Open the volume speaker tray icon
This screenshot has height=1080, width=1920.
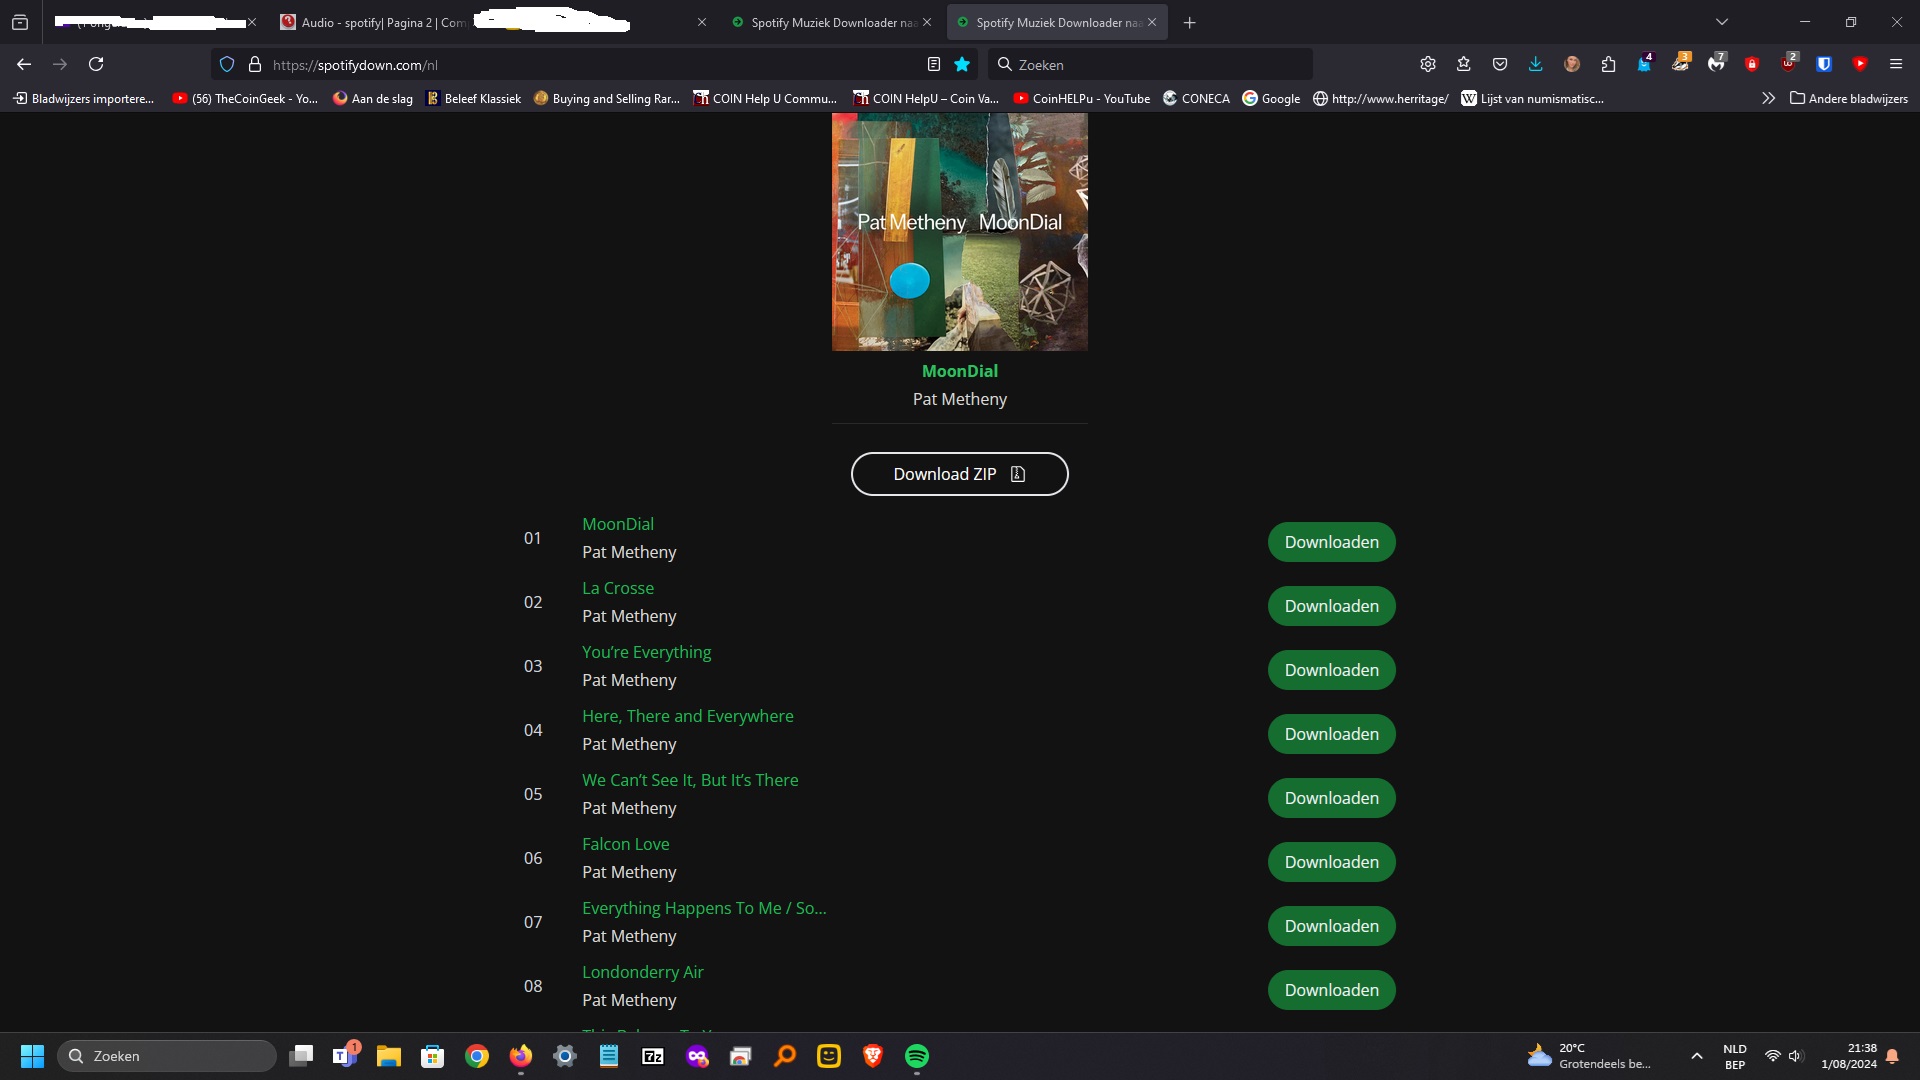(1796, 1056)
